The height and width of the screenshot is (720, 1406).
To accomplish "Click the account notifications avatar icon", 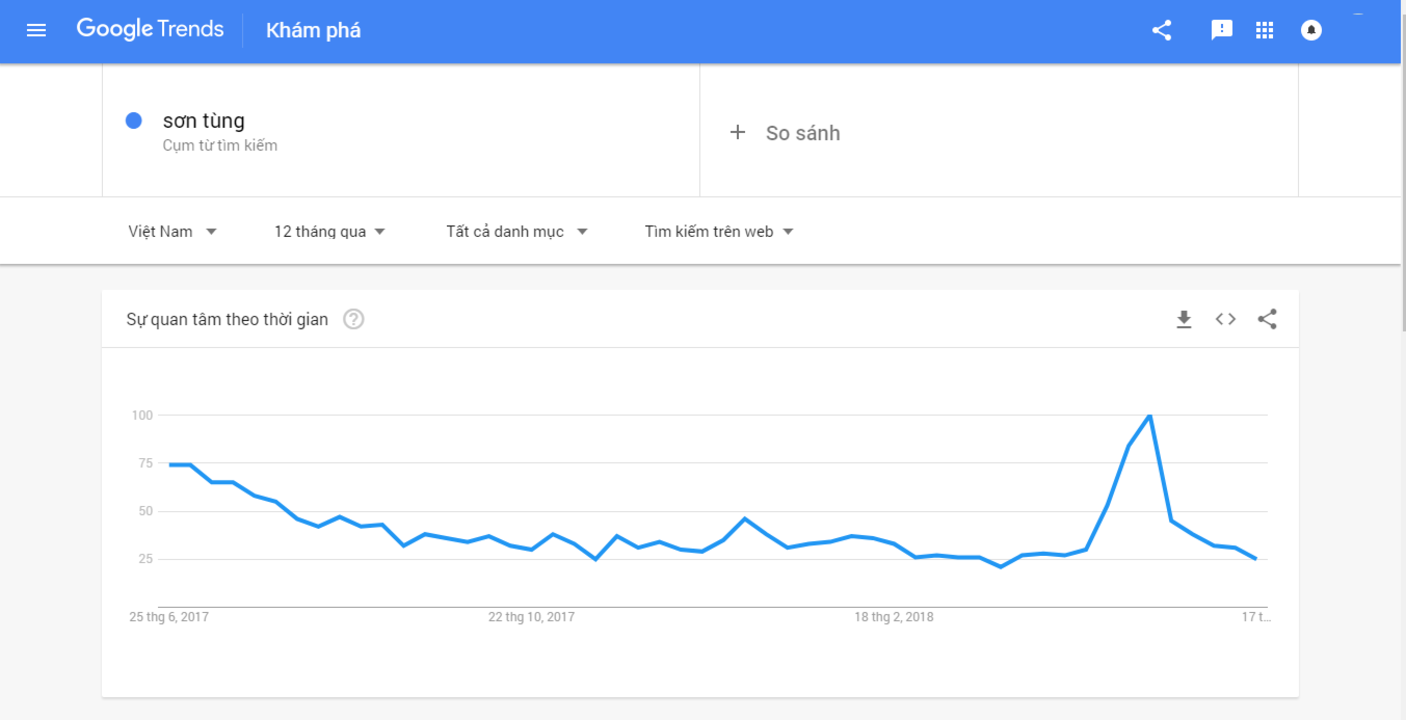I will coord(1311,30).
